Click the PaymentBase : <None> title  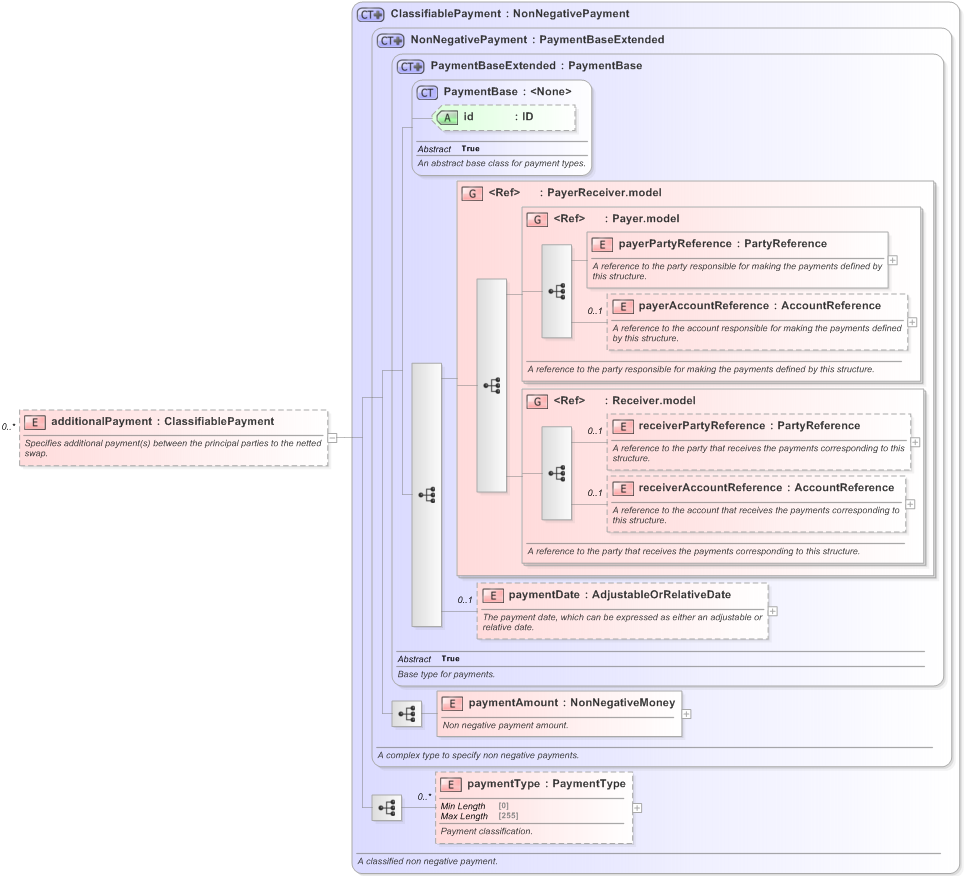tap(507, 92)
